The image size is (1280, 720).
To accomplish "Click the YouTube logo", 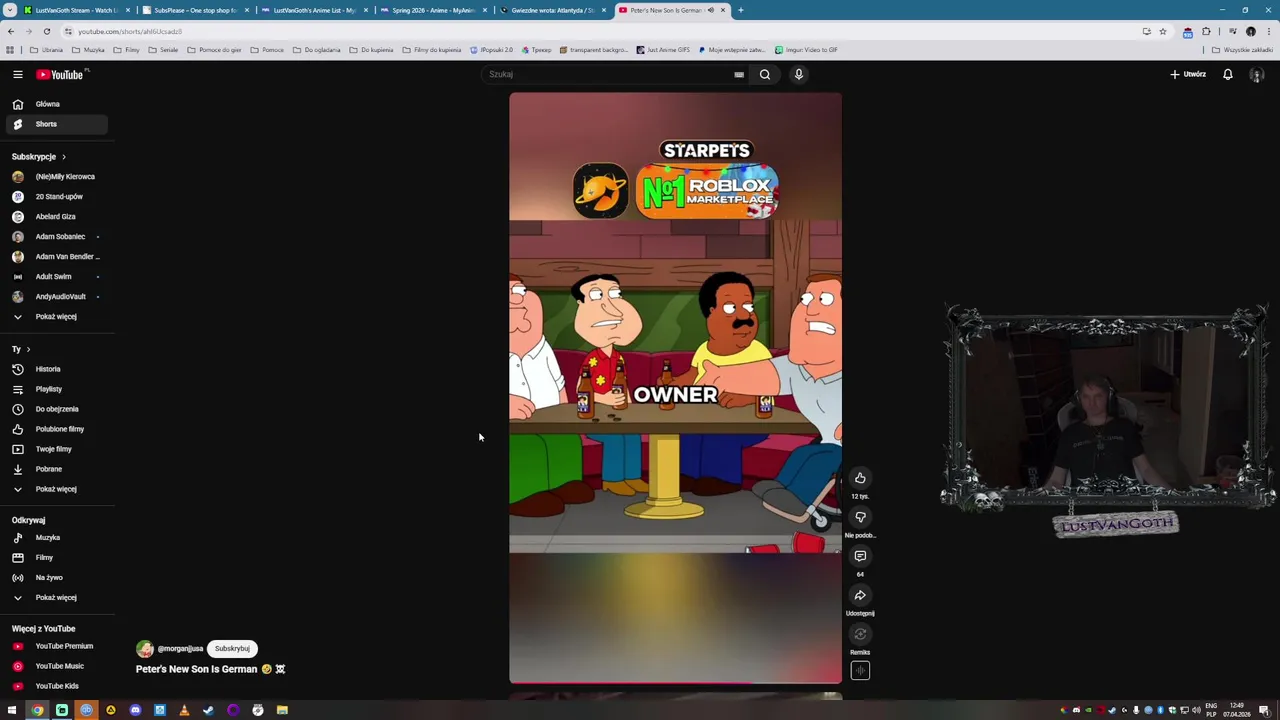I will coord(60,74).
